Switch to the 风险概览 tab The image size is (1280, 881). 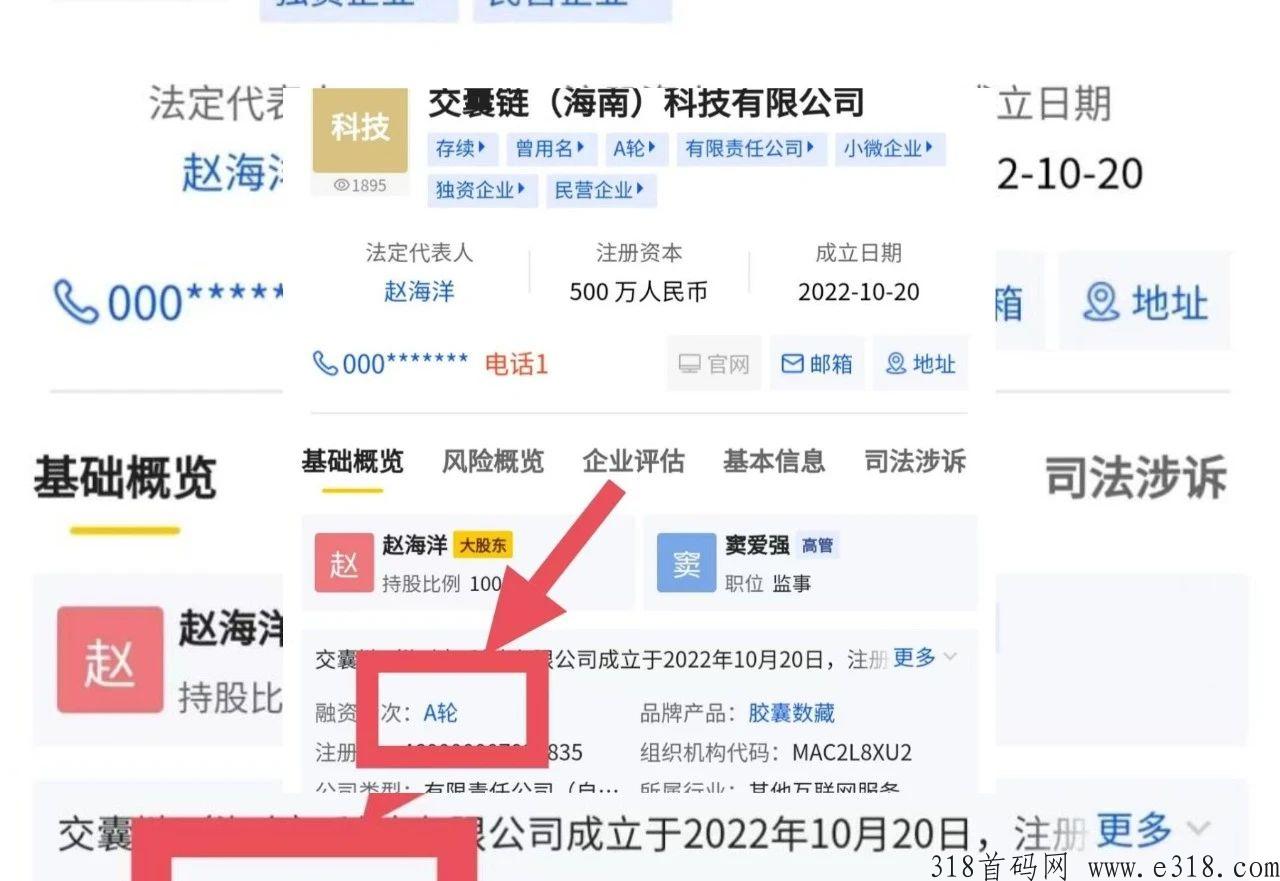pyautogui.click(x=493, y=461)
